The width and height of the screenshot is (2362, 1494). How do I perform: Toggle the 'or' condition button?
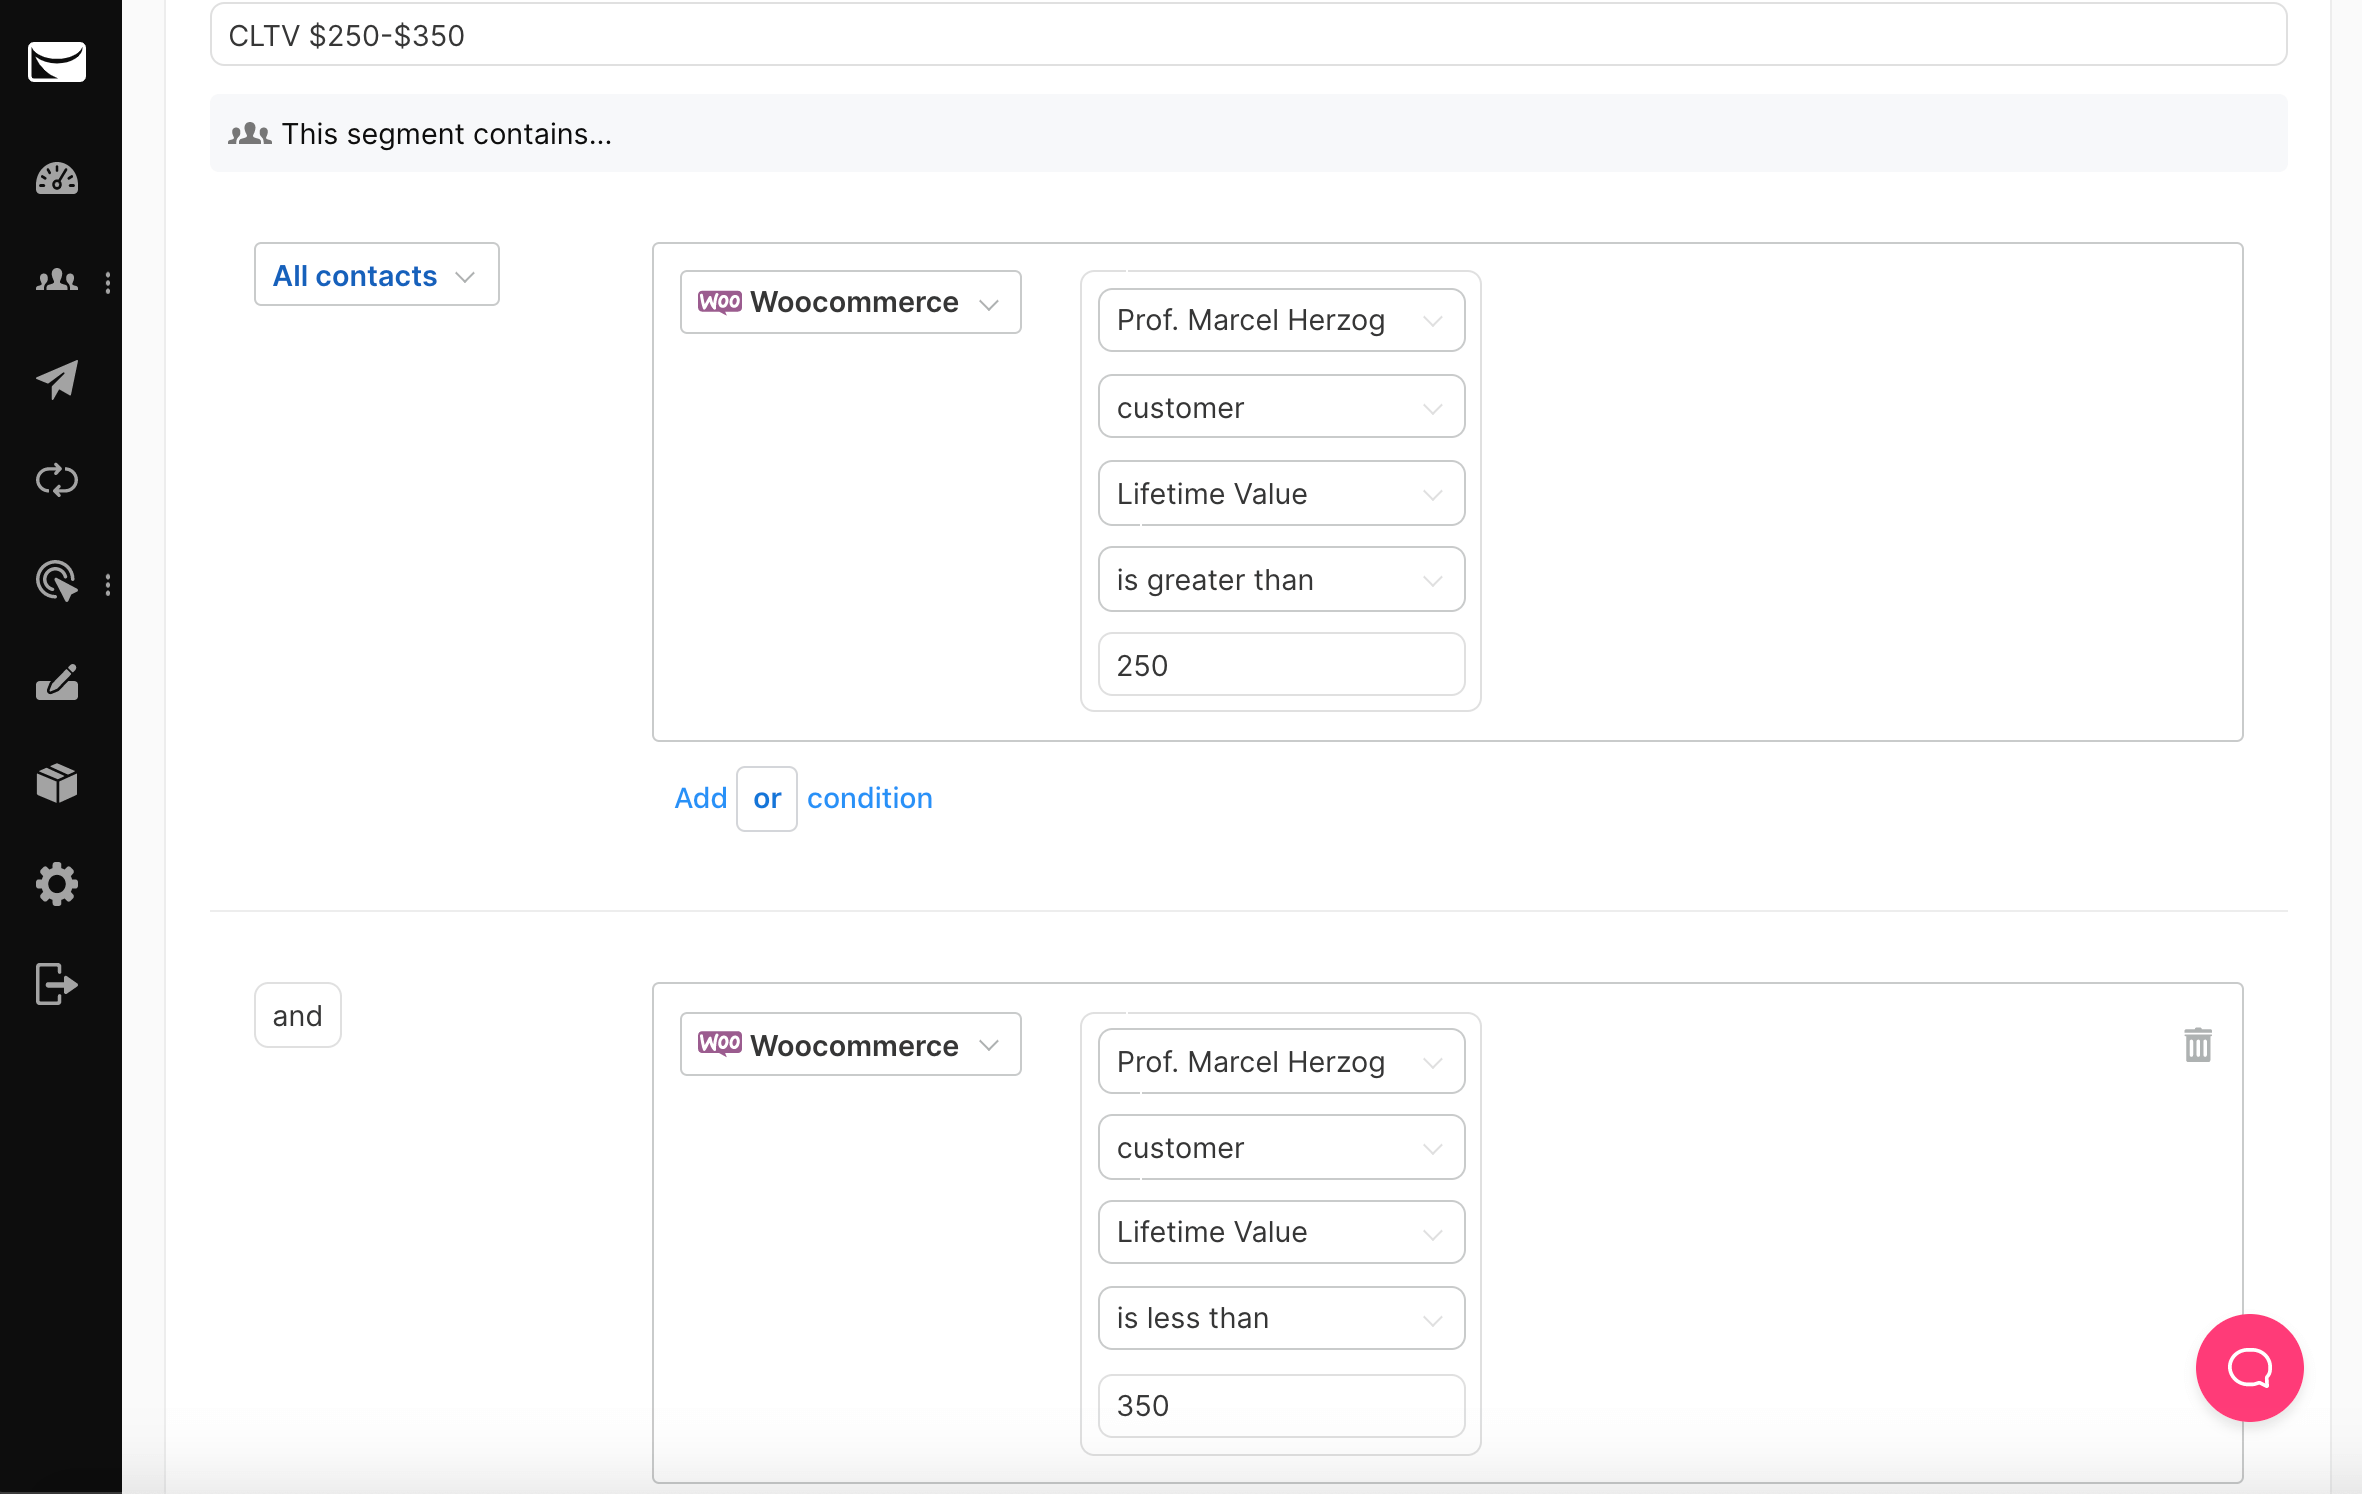[767, 798]
